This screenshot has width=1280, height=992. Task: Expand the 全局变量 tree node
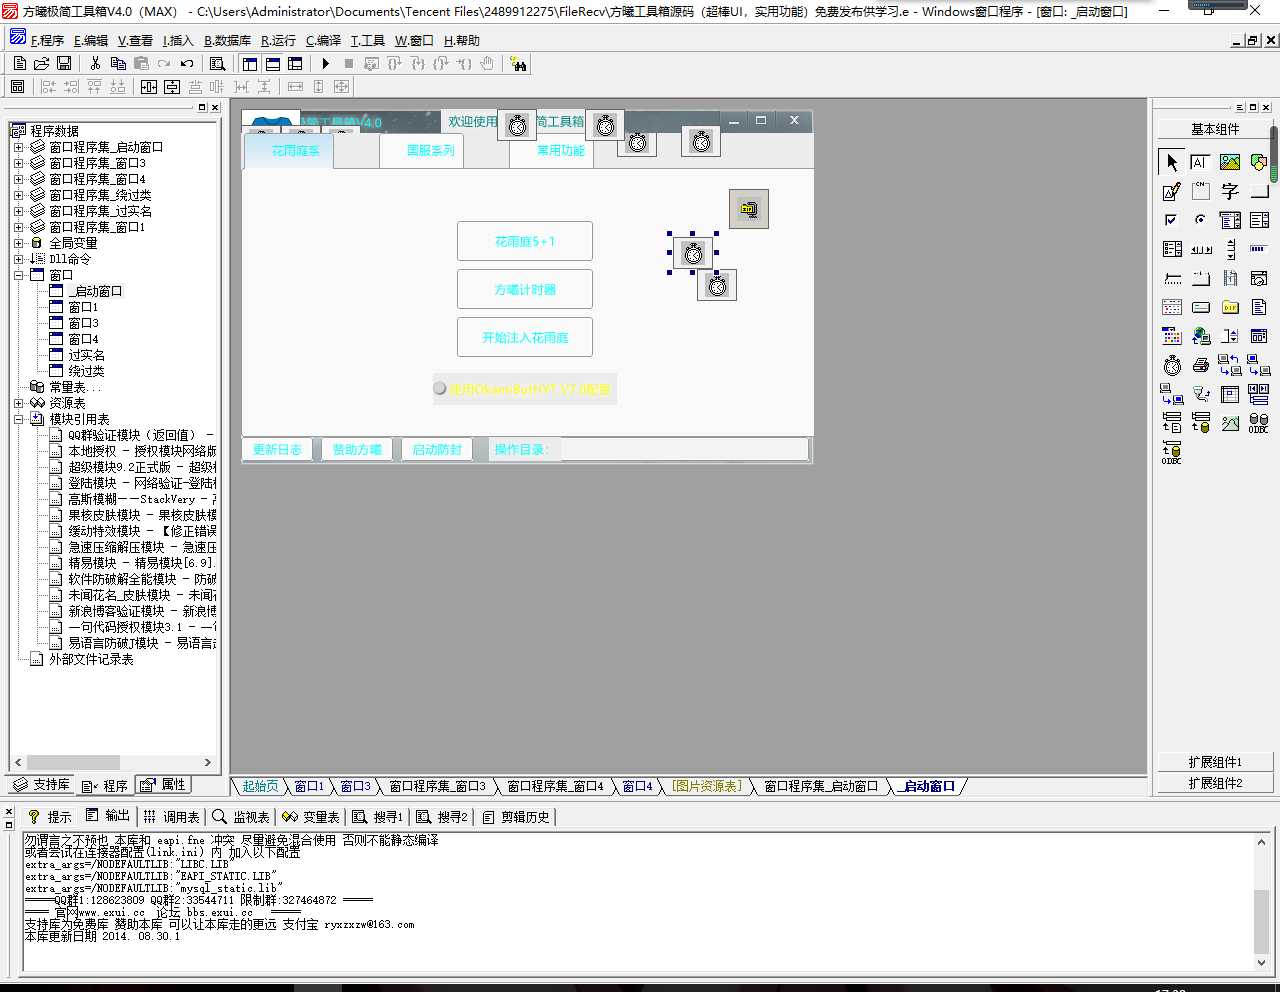[18, 243]
